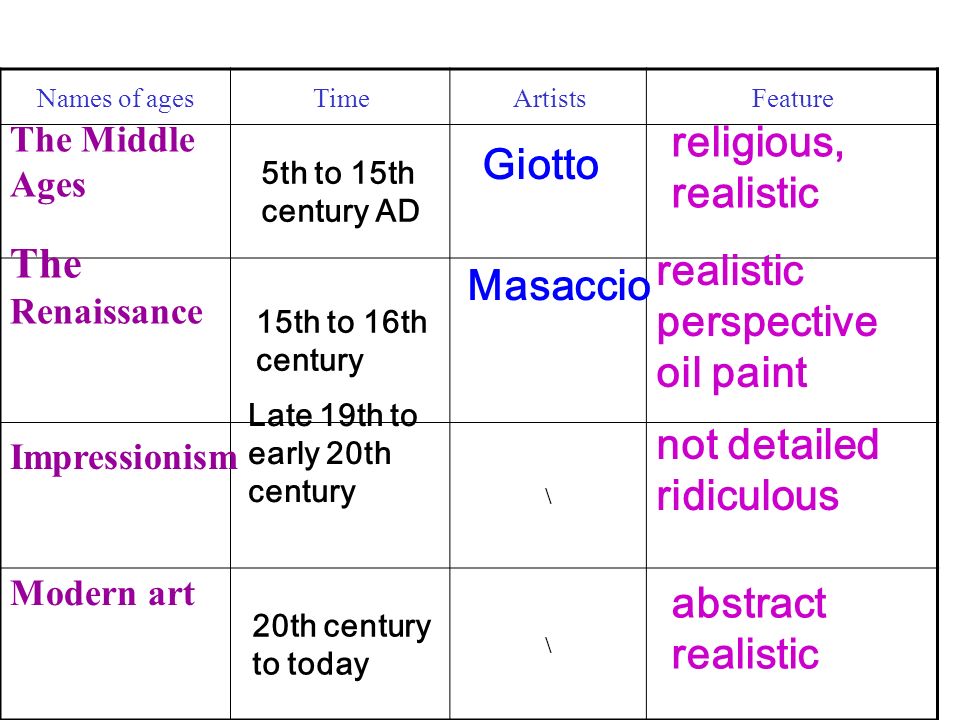Select the 'Impressionism' row label

pos(124,458)
